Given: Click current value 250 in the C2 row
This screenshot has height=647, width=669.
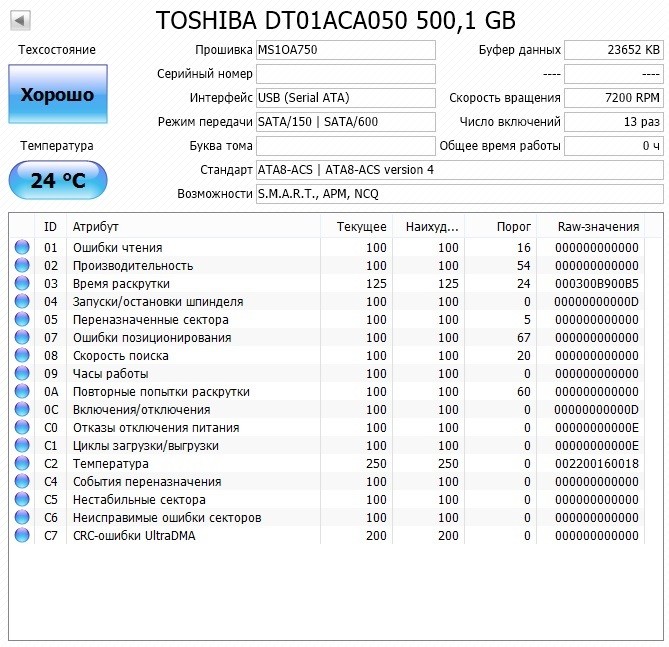Looking at the screenshot, I should (x=376, y=463).
